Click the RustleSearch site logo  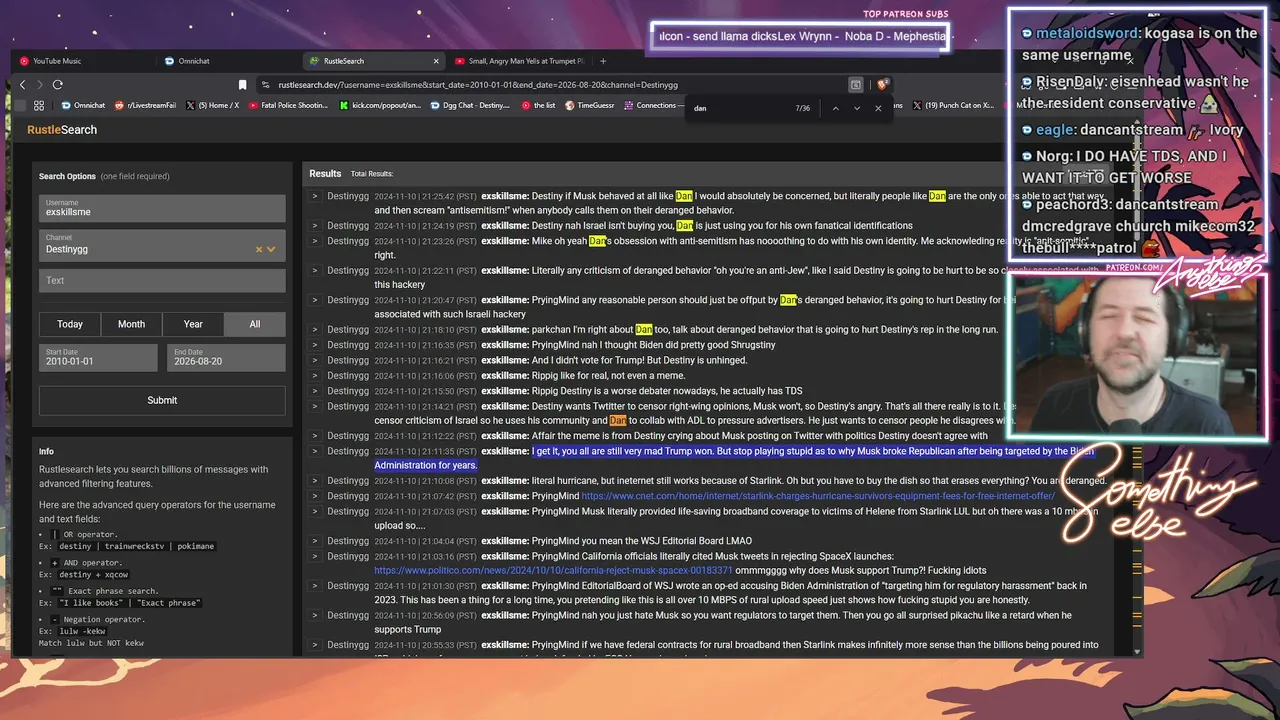62,130
